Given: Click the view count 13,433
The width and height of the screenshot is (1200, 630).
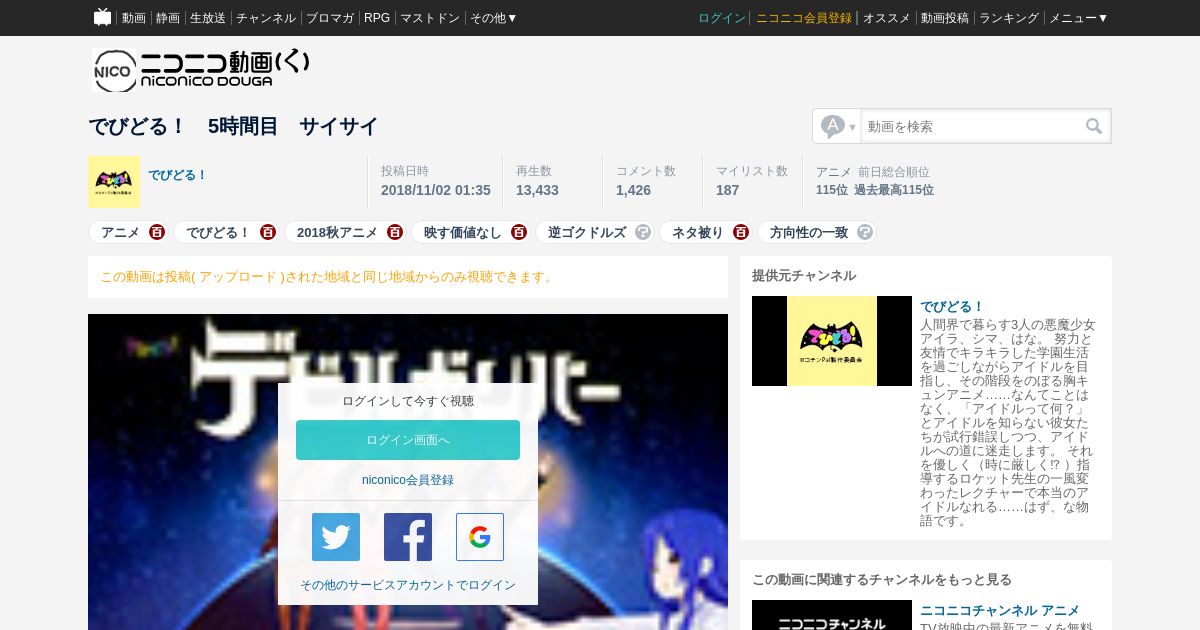Looking at the screenshot, I should point(537,190).
